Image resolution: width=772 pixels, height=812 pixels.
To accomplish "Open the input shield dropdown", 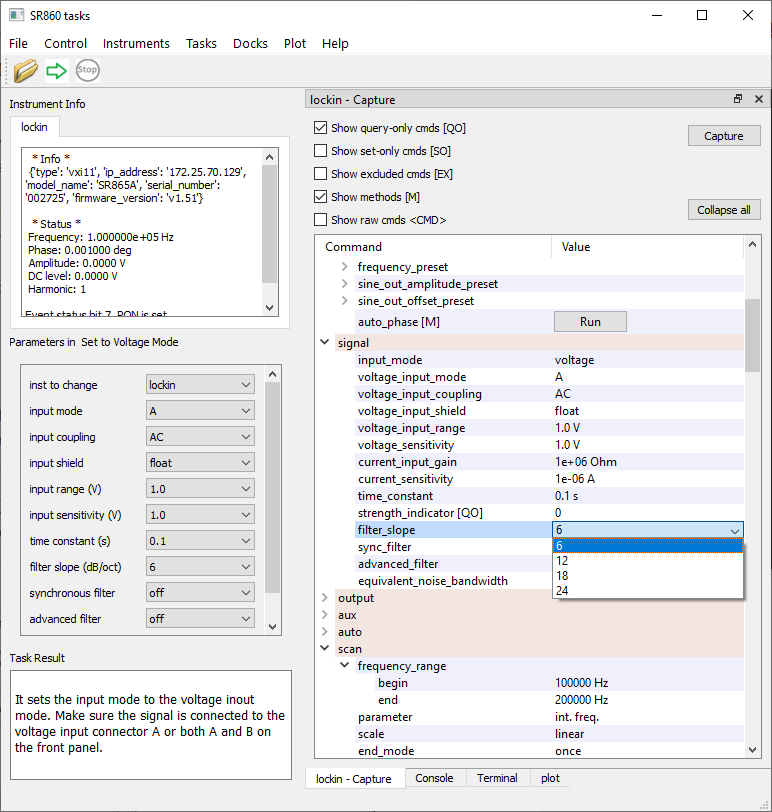I will tap(200, 462).
